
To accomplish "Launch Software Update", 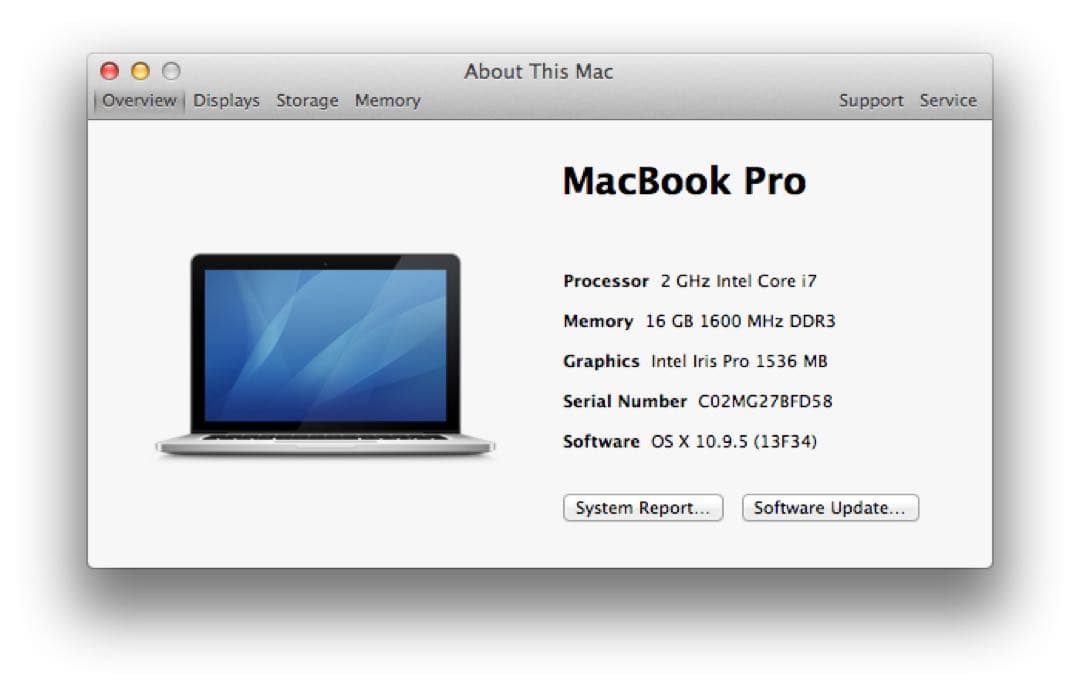I will click(830, 508).
